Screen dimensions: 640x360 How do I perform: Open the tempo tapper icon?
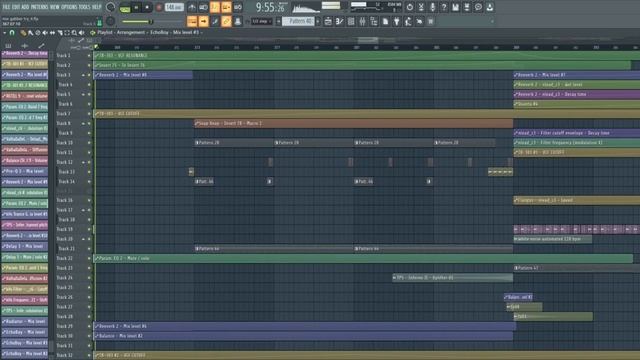(x=408, y=21)
